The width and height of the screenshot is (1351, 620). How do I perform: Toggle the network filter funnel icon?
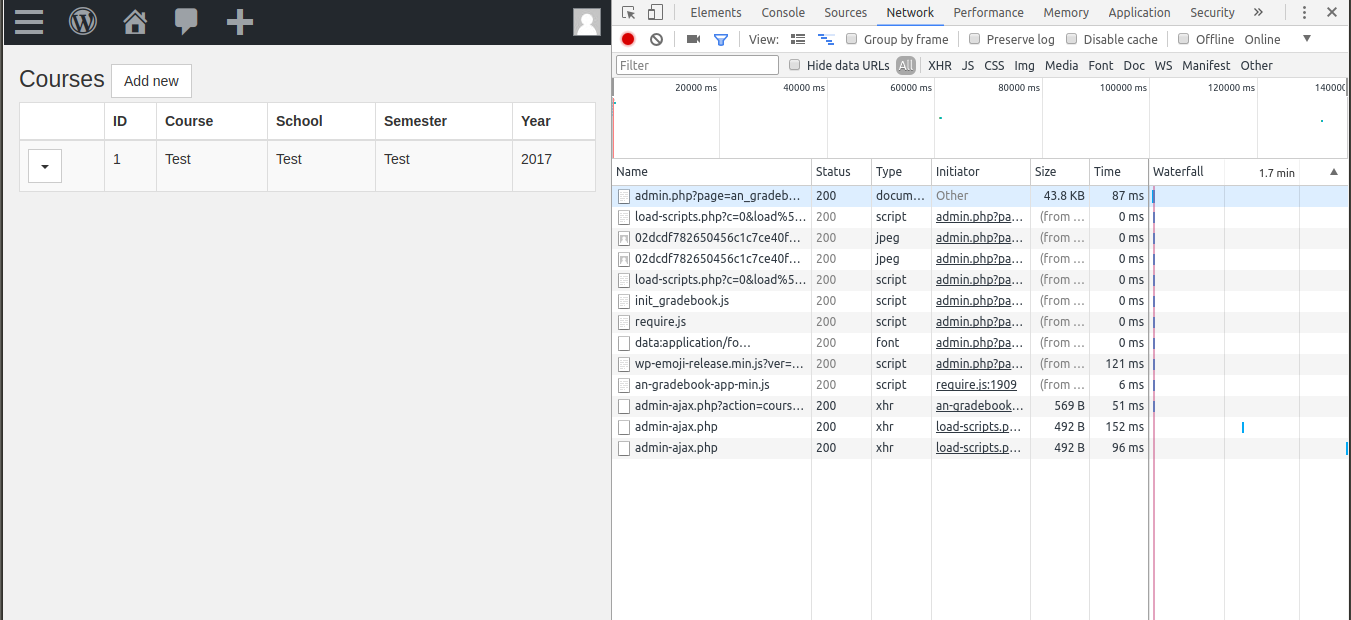[x=720, y=39]
